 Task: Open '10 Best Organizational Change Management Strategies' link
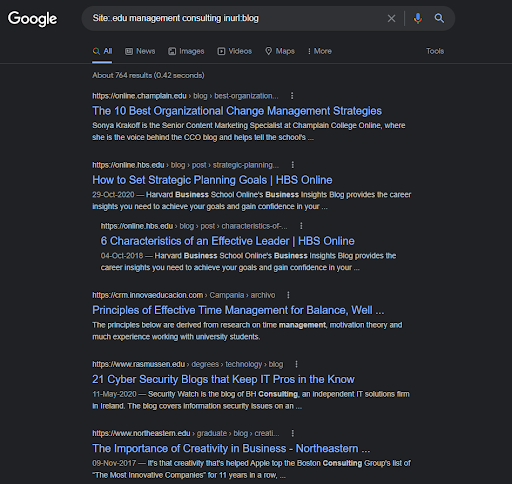click(x=237, y=111)
